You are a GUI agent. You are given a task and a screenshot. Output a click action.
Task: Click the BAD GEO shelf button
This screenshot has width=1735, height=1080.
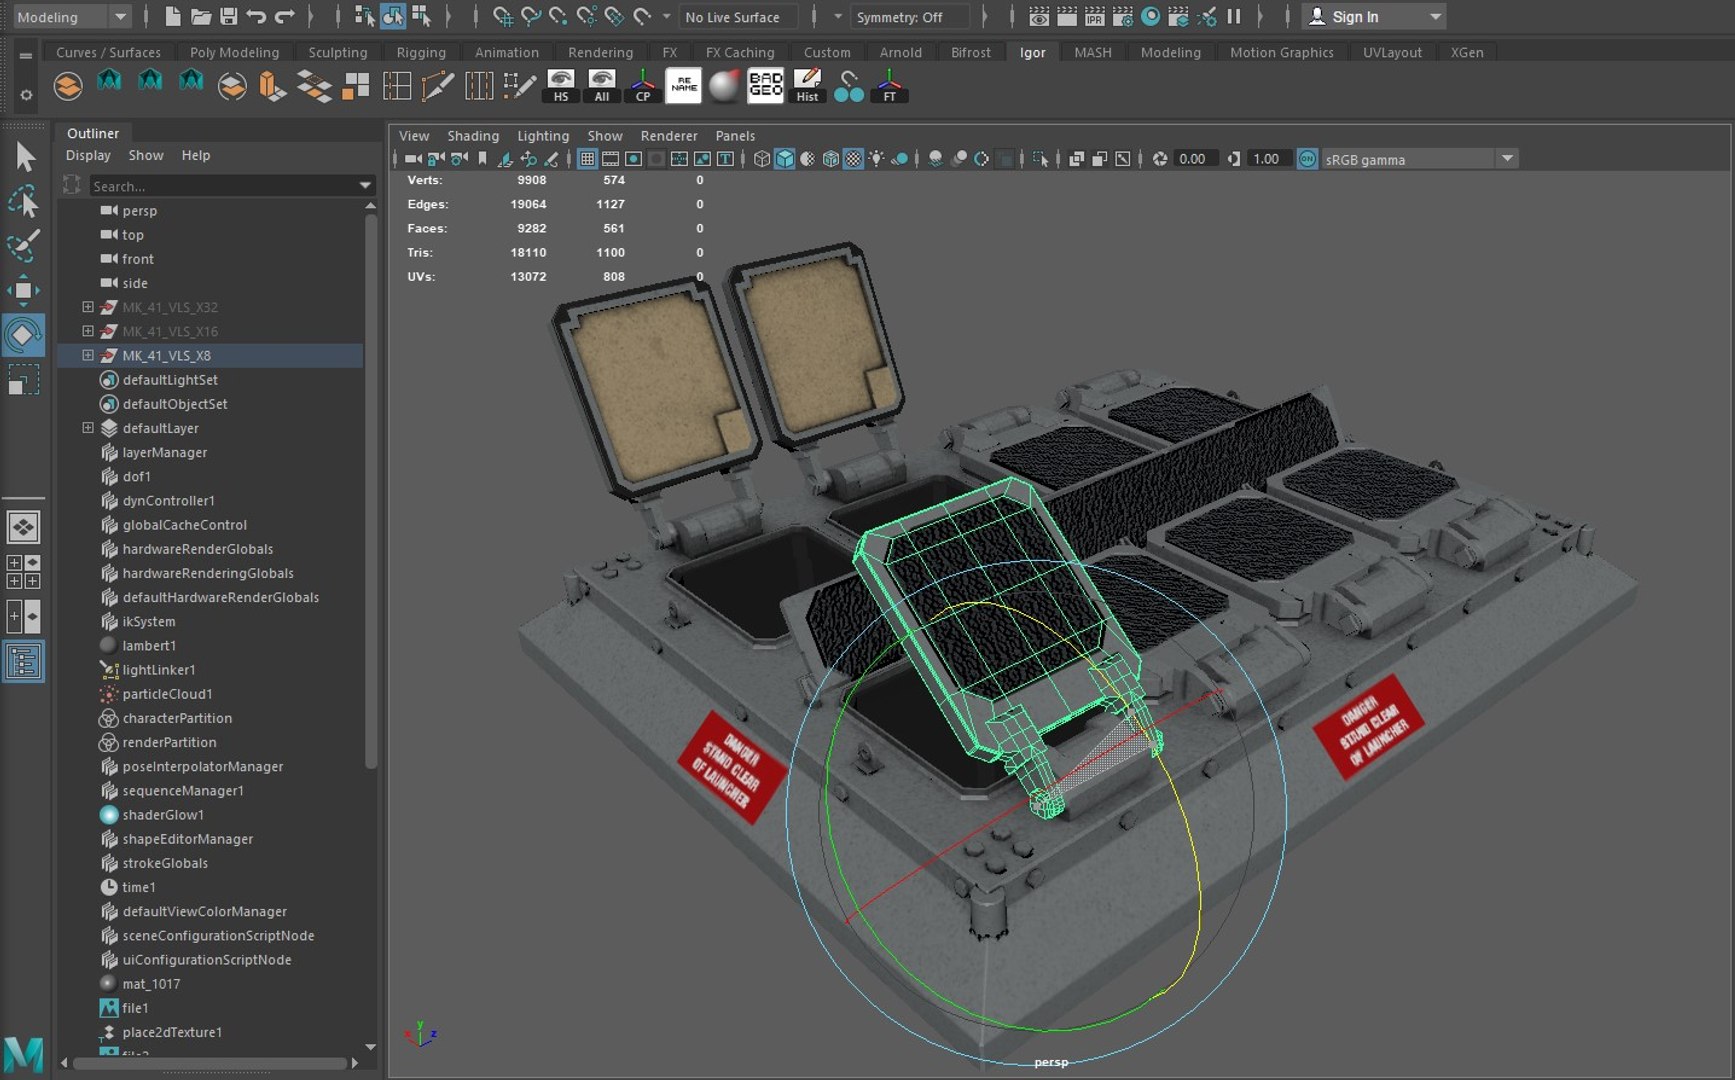(x=766, y=86)
